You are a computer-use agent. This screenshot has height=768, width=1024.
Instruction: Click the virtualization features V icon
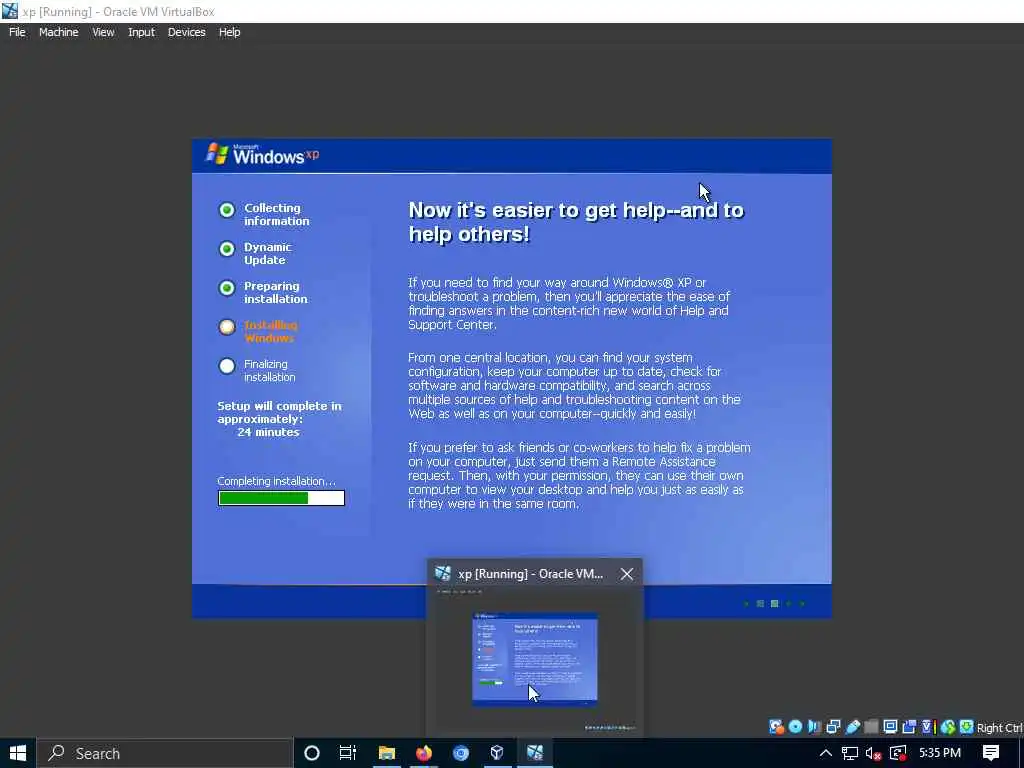[928, 727]
